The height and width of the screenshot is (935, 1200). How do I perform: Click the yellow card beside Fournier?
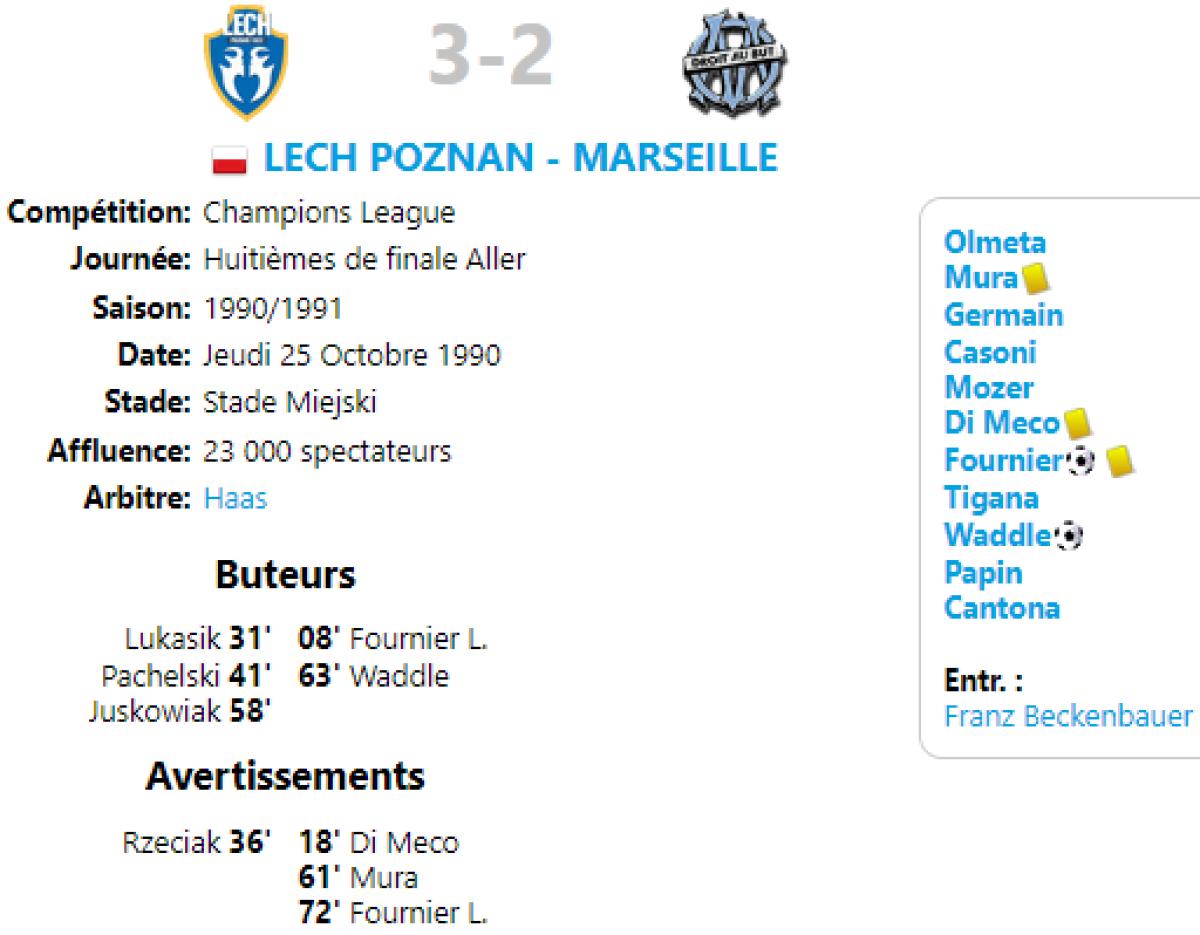[x=1119, y=461]
